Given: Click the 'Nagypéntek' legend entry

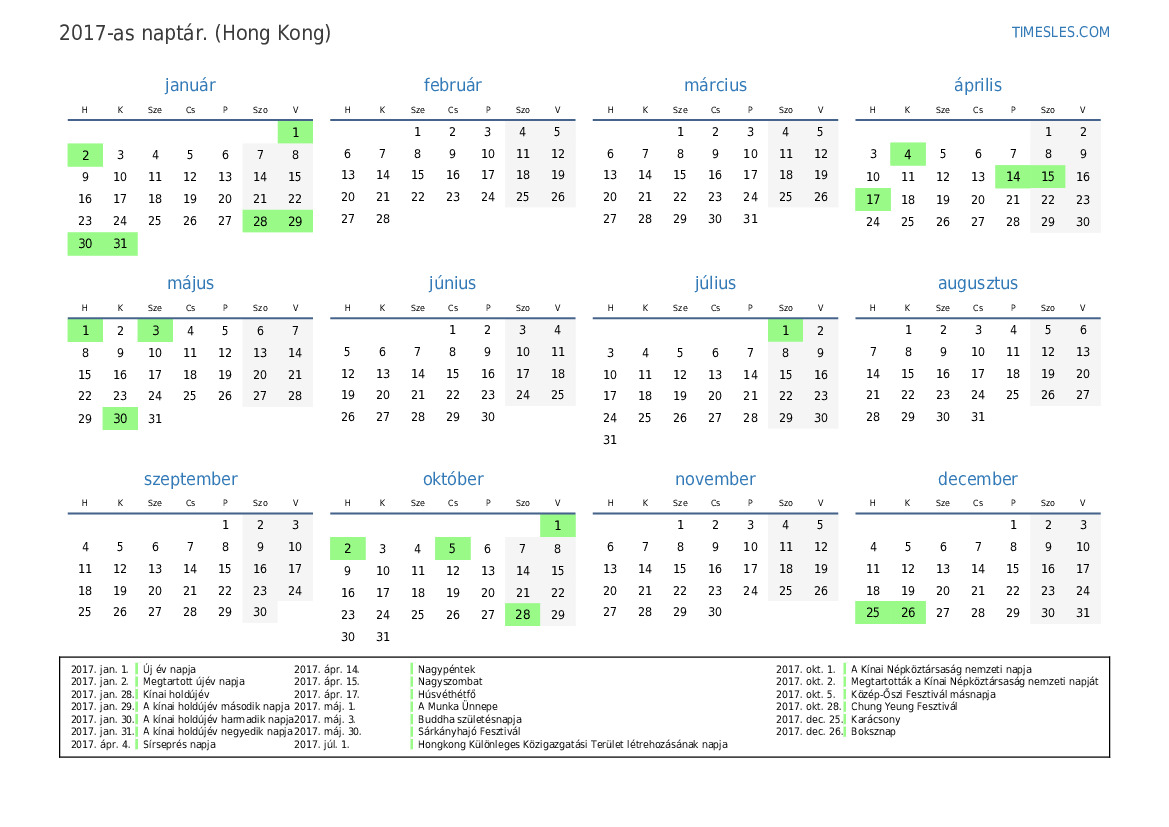Looking at the screenshot, I should 446,670.
